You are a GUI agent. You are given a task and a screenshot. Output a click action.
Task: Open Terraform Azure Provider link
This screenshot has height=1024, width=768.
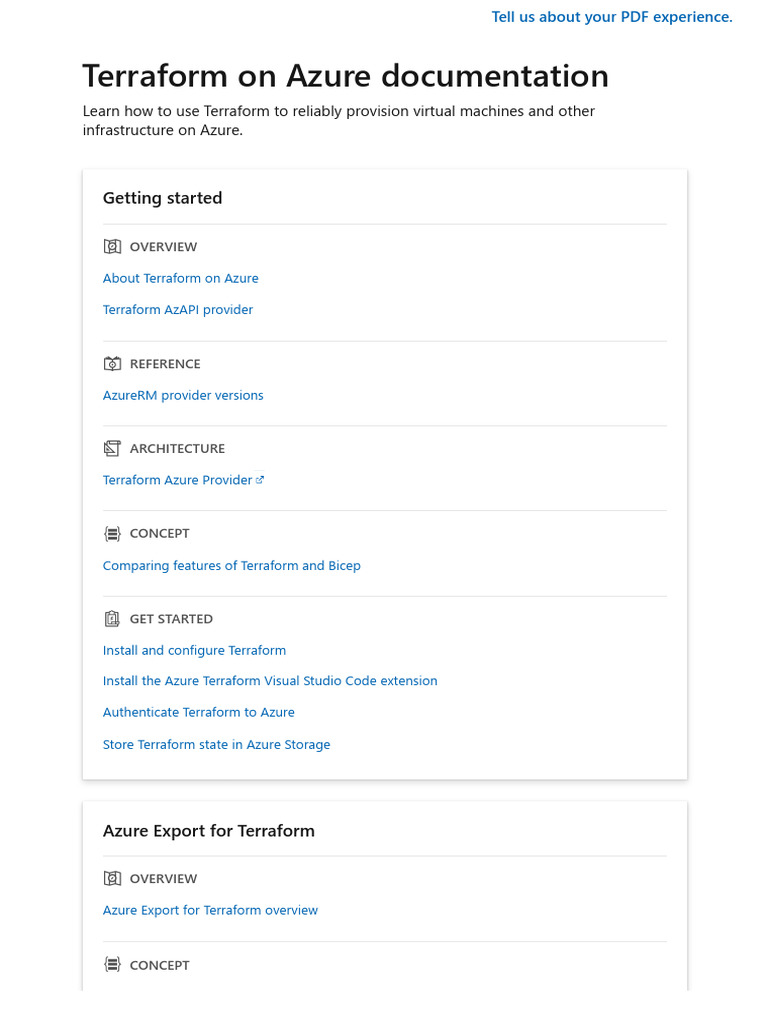[177, 480]
